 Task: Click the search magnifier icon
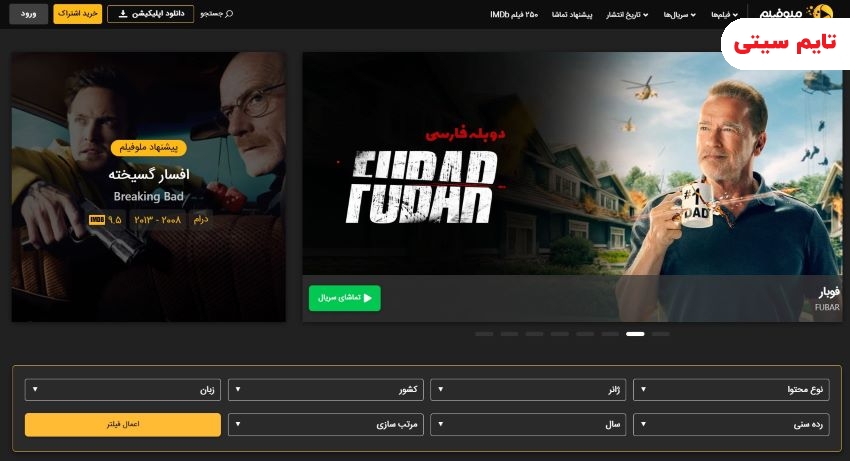[x=229, y=14]
